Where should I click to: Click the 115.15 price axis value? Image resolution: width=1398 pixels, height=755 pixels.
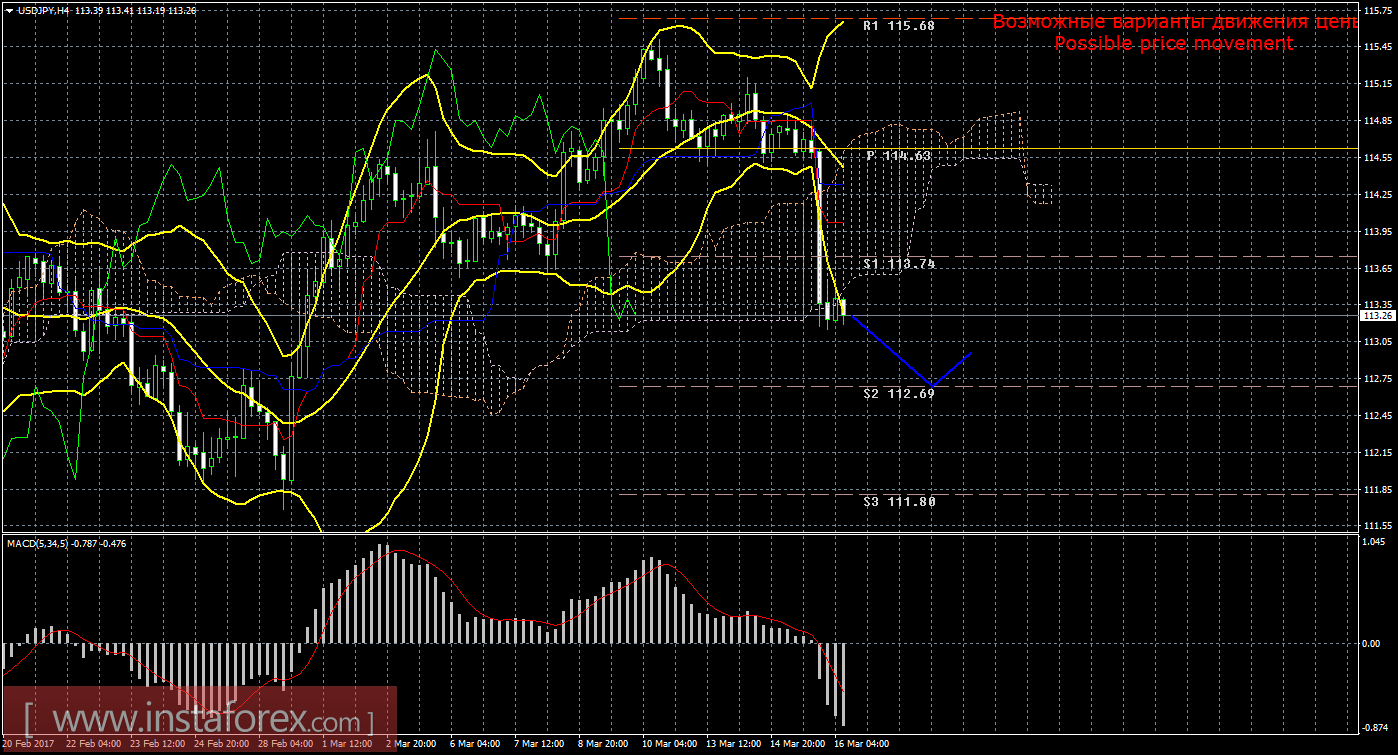pyautogui.click(x=1378, y=84)
